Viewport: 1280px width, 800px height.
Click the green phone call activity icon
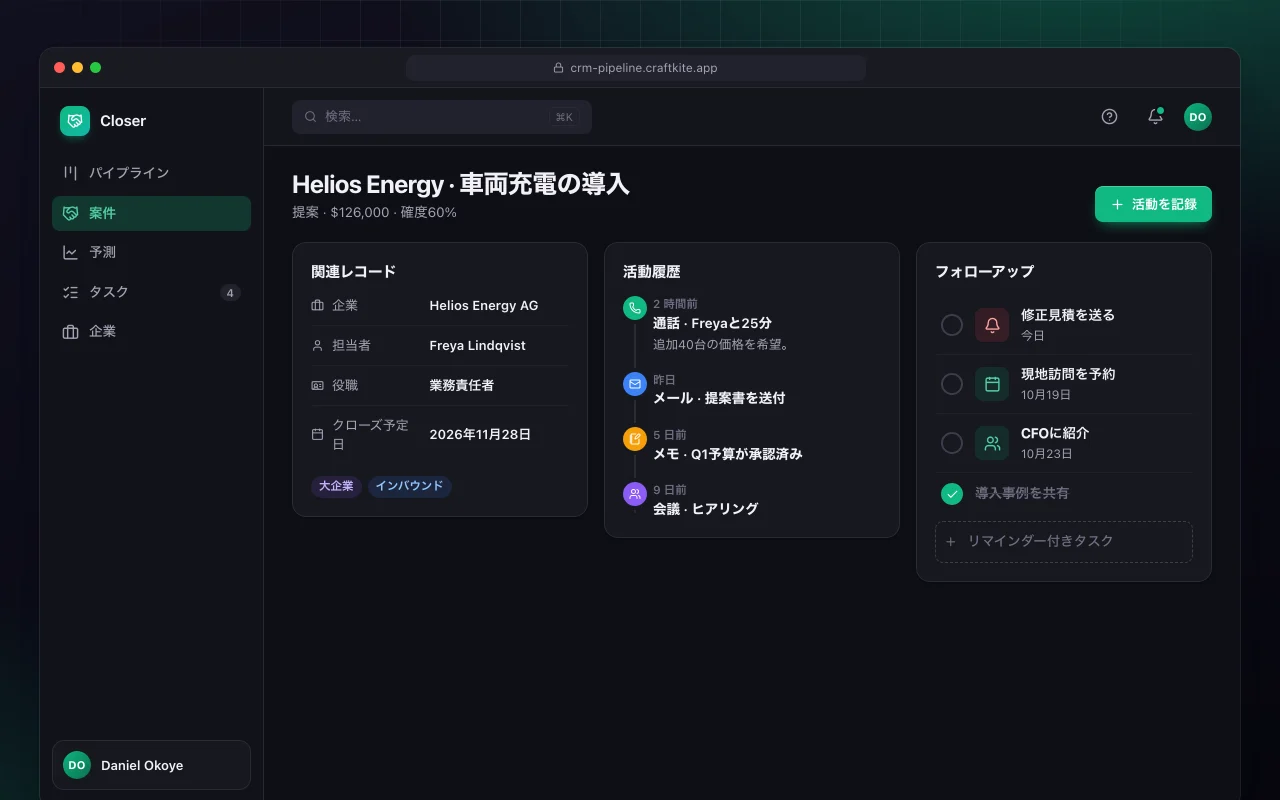coord(635,308)
